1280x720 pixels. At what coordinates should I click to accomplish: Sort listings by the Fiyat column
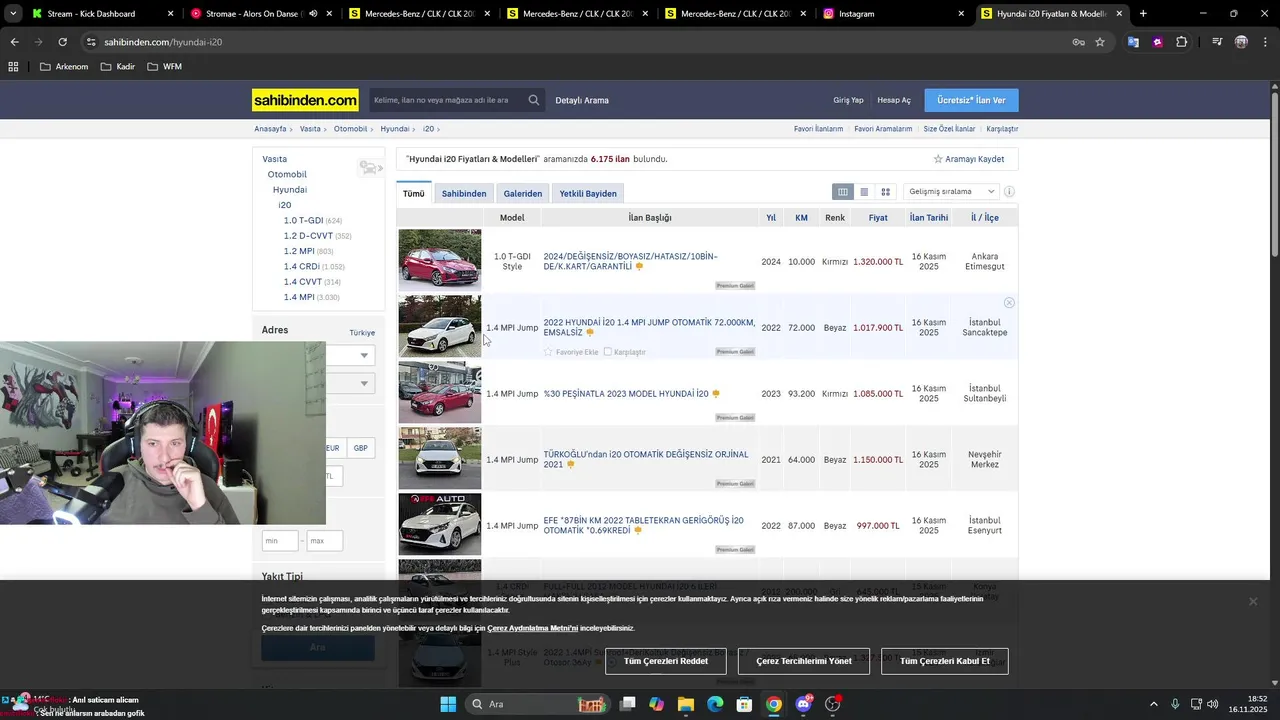click(x=878, y=217)
